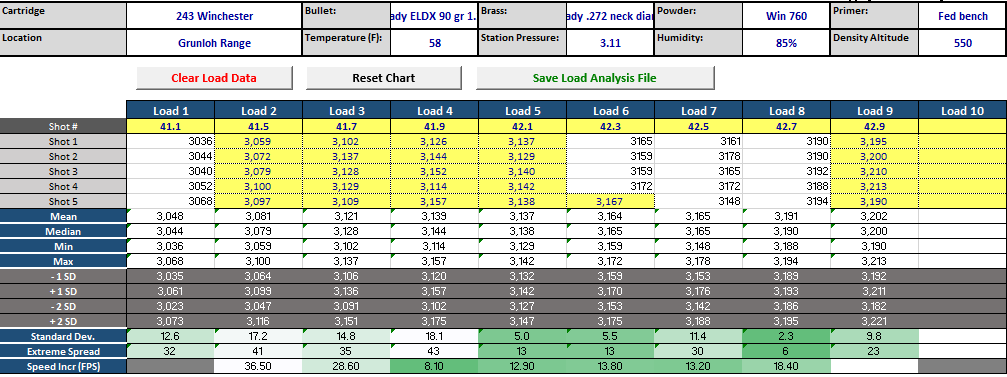Select the Location field Grunloh Range
The image size is (1007, 377).
coord(214,43)
